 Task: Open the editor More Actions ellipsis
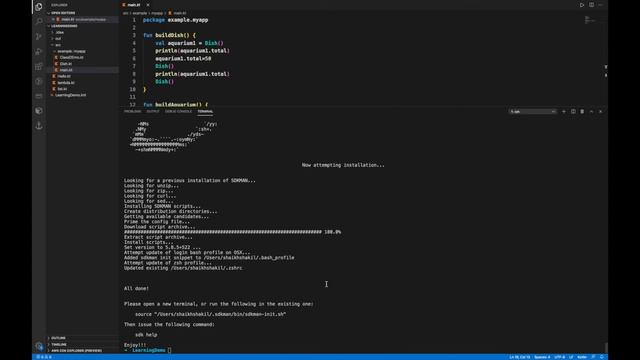(600, 5)
